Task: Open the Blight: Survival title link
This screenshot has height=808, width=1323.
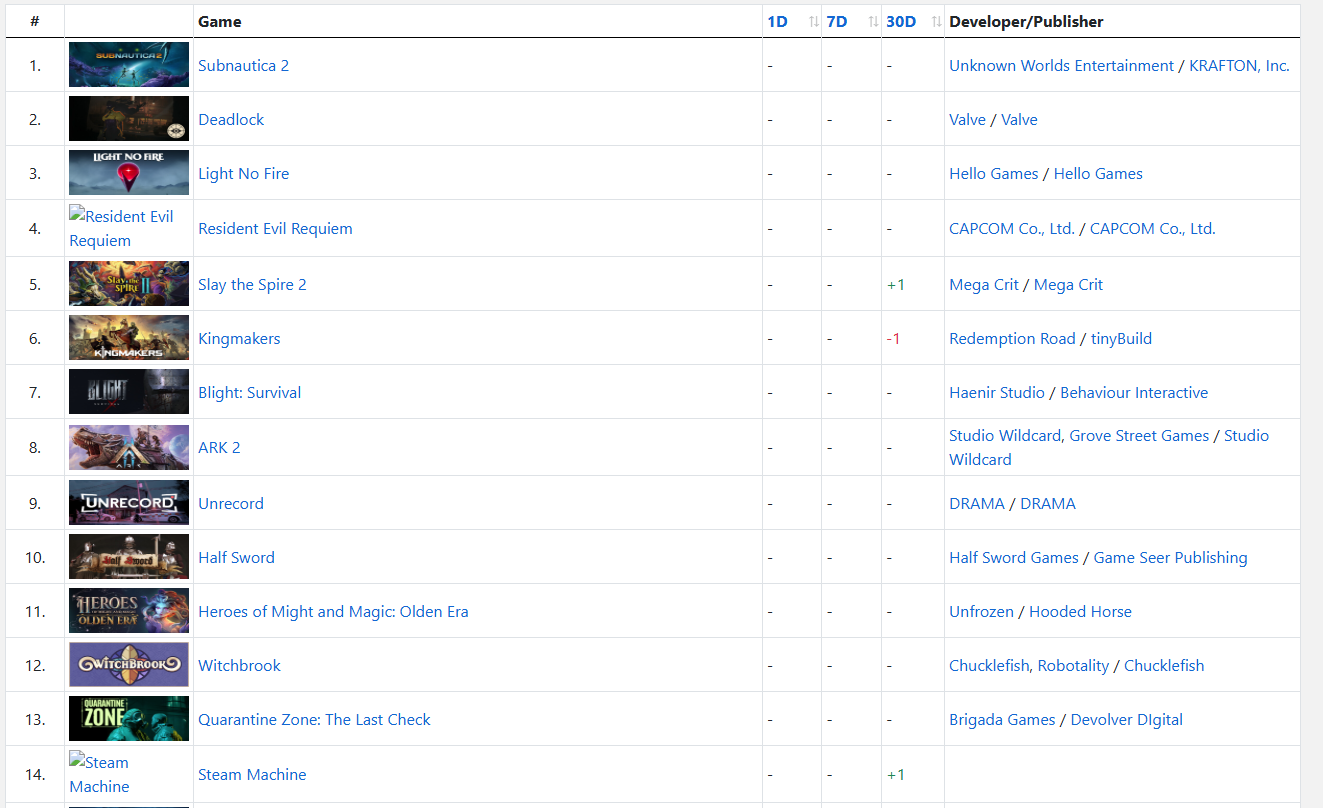Action: click(x=249, y=393)
